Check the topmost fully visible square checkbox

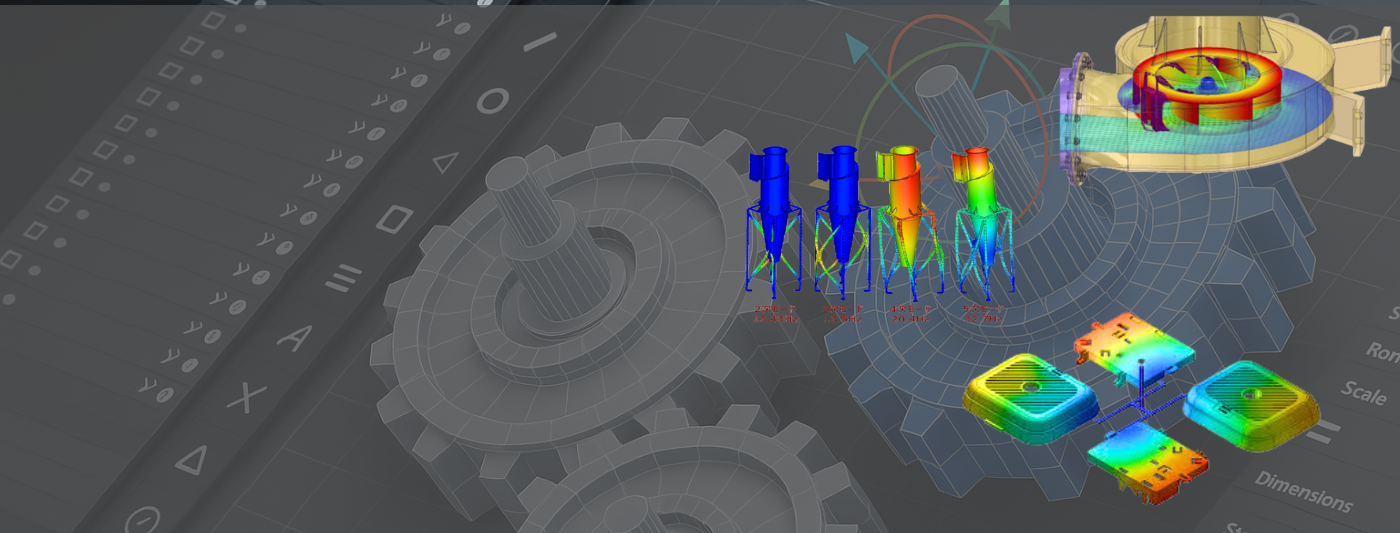tap(213, 20)
